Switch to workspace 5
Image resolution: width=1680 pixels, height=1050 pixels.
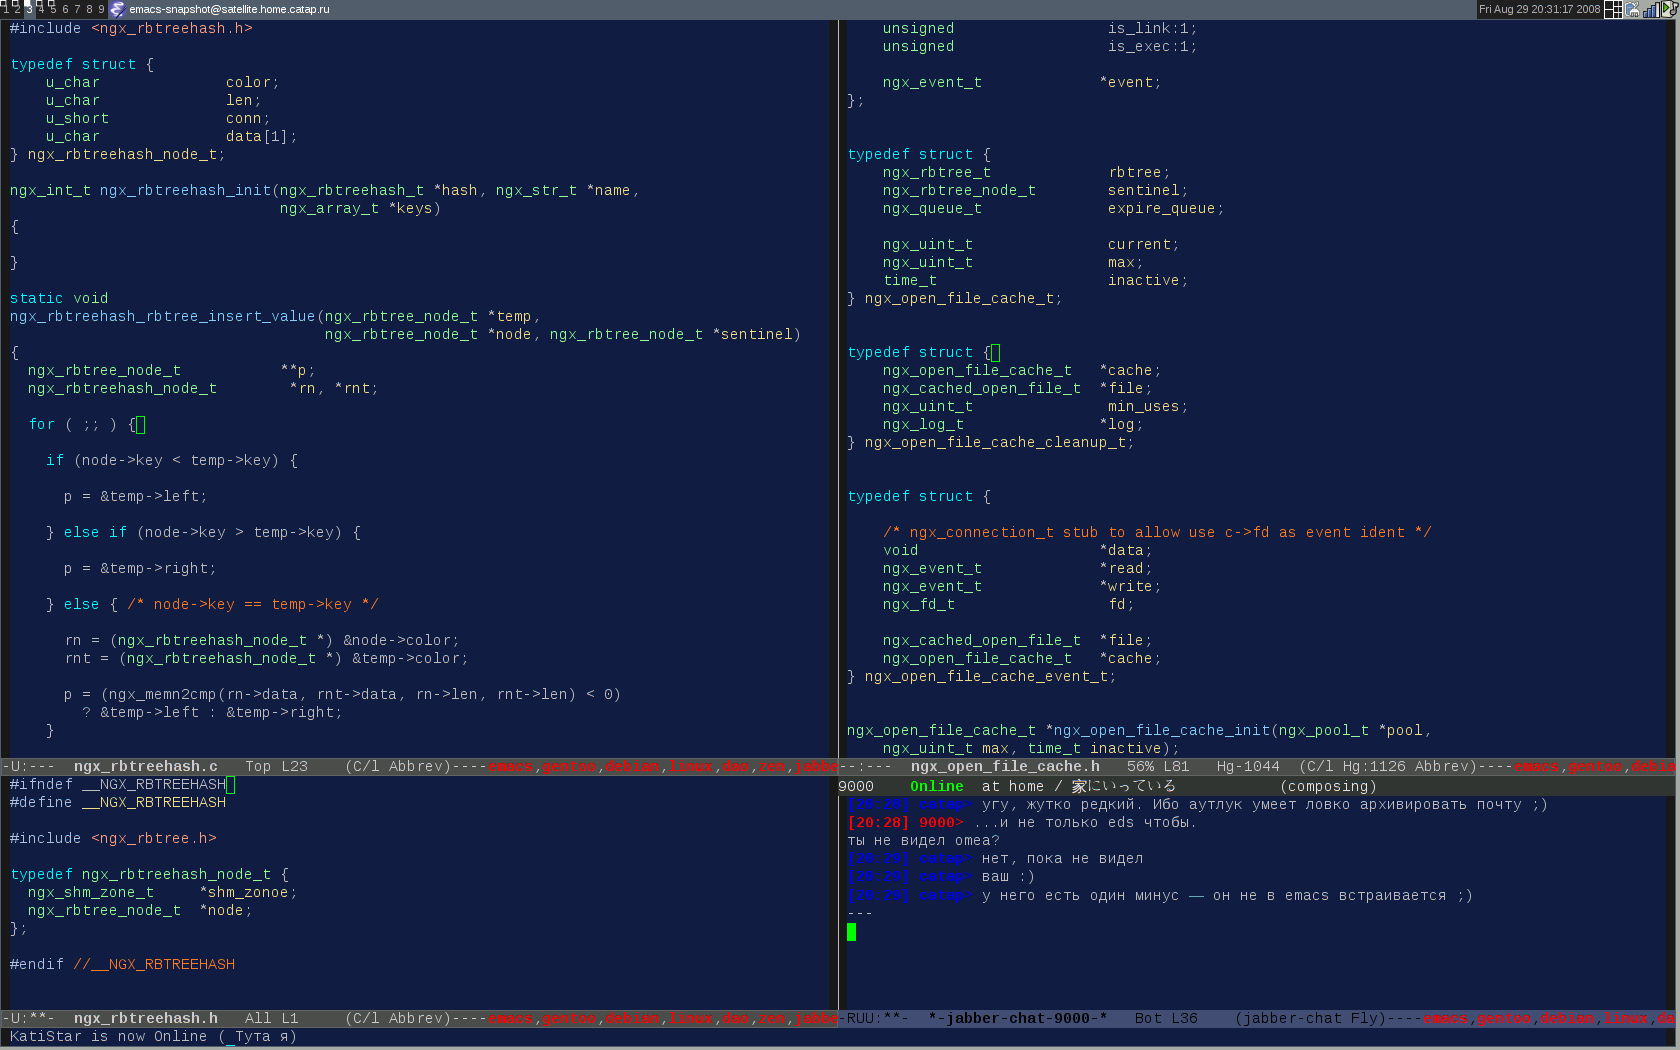(53, 9)
